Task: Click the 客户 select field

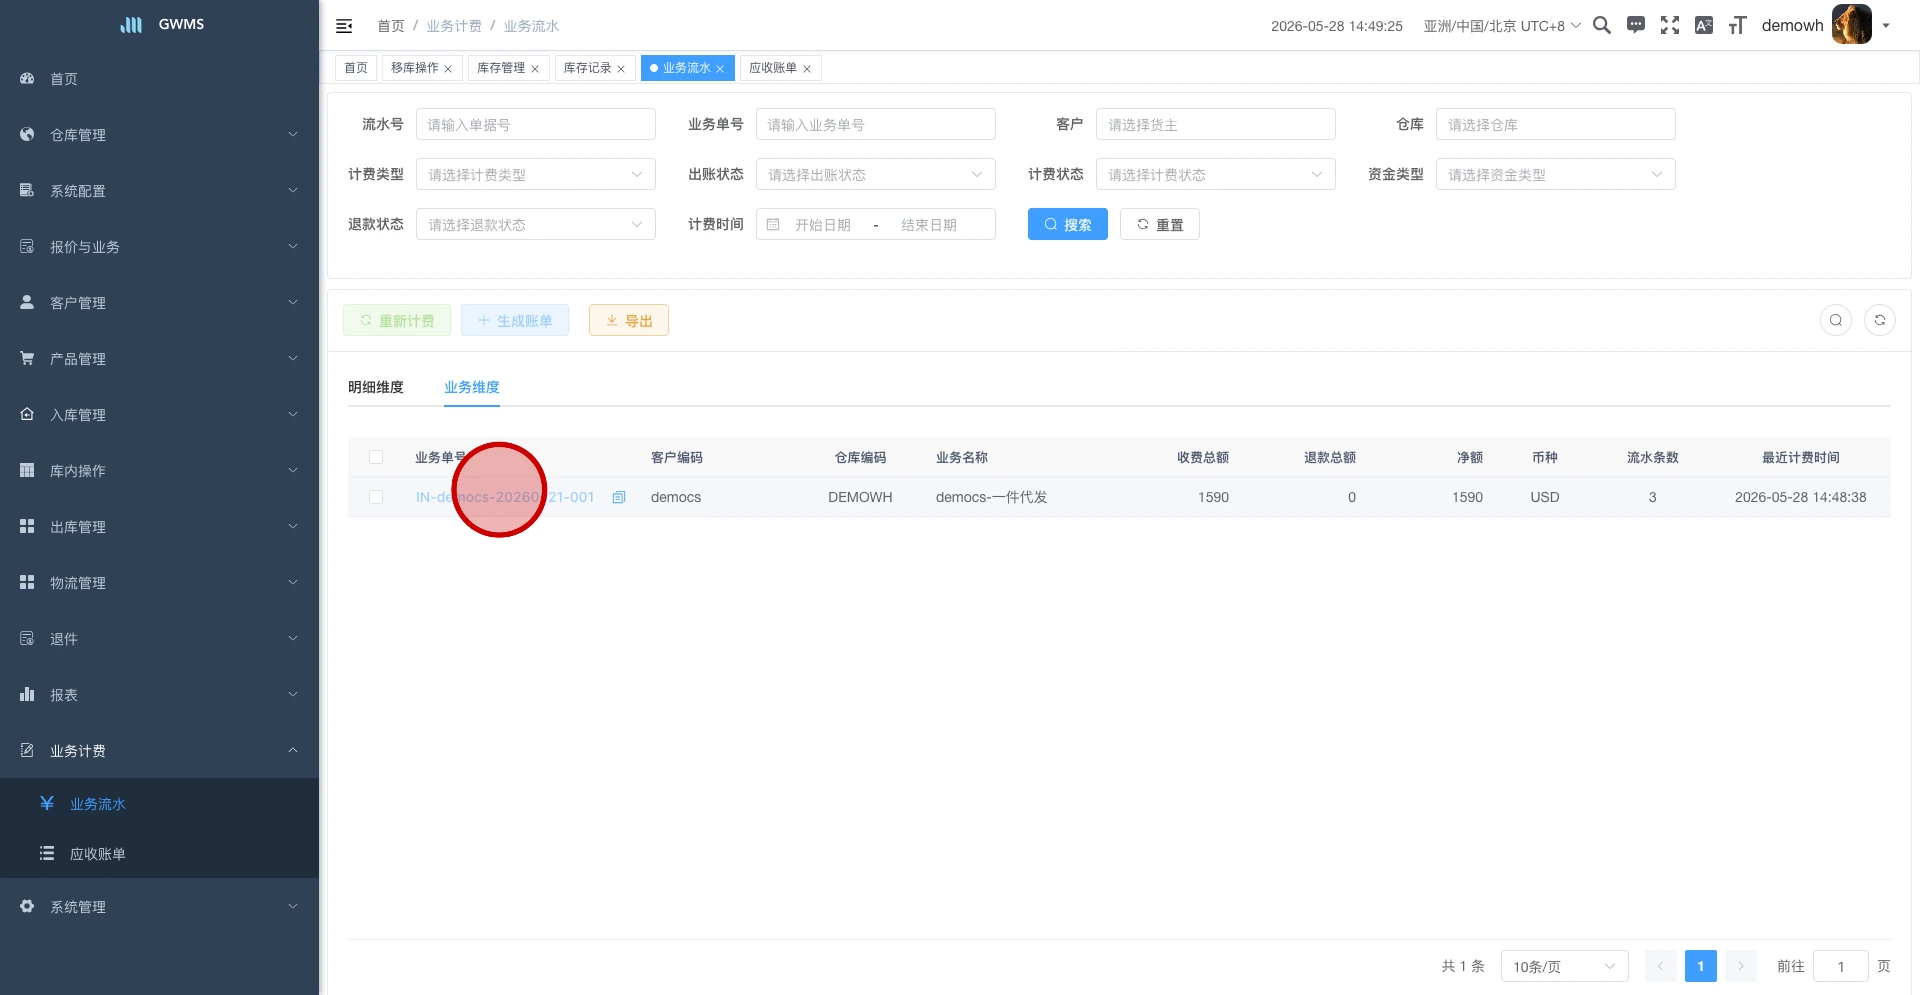Action: pos(1216,124)
